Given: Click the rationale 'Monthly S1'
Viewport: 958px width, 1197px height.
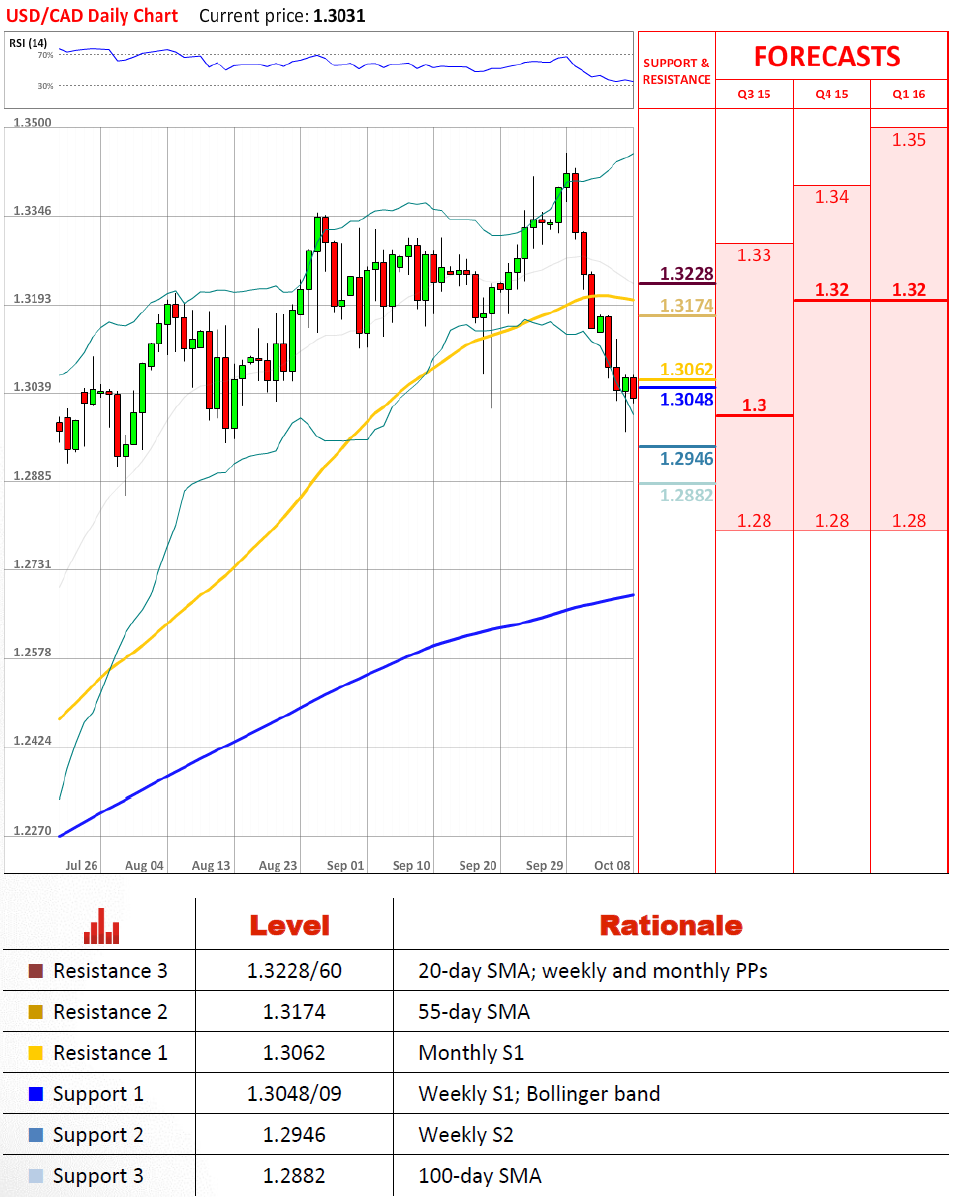Looking at the screenshot, I should [471, 1053].
